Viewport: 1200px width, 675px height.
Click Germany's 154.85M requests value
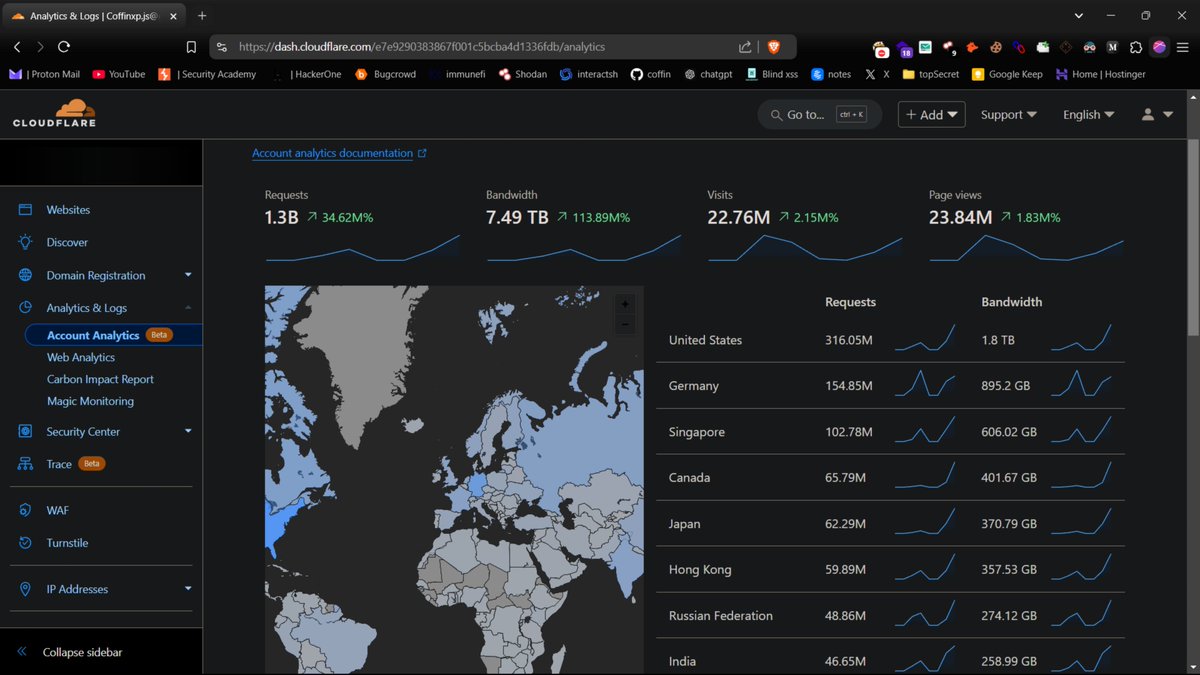click(x=849, y=386)
